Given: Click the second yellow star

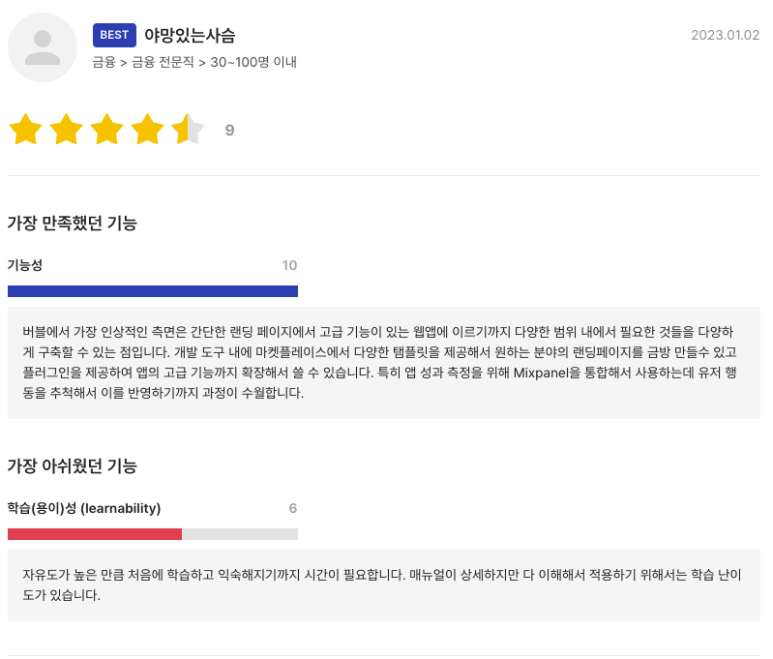Looking at the screenshot, I should (x=66, y=129).
